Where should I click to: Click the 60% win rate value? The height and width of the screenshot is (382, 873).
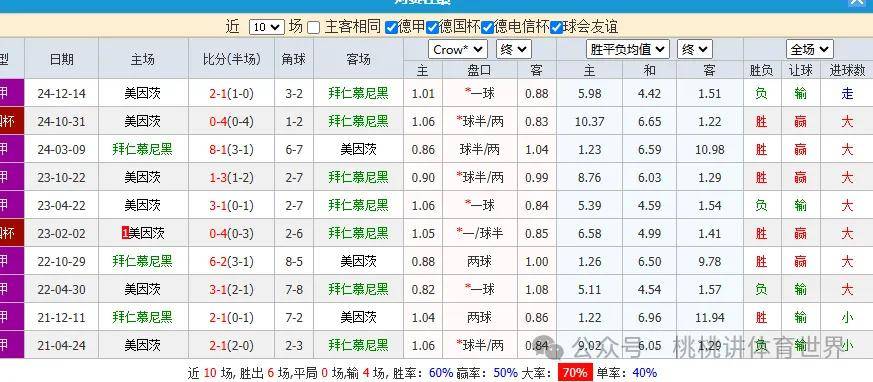(x=442, y=373)
